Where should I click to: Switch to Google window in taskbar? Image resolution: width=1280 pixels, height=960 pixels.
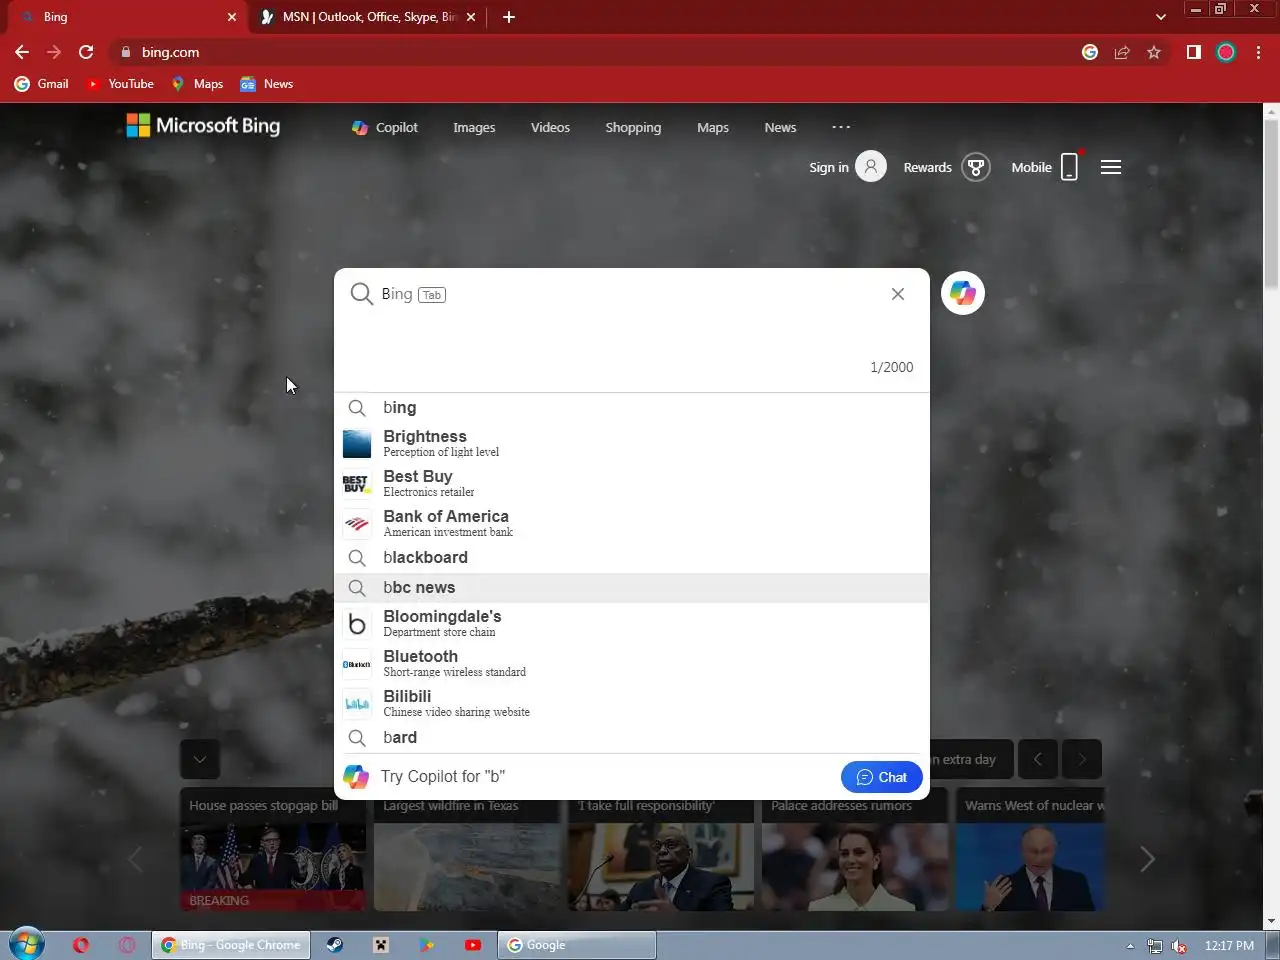pos(577,945)
